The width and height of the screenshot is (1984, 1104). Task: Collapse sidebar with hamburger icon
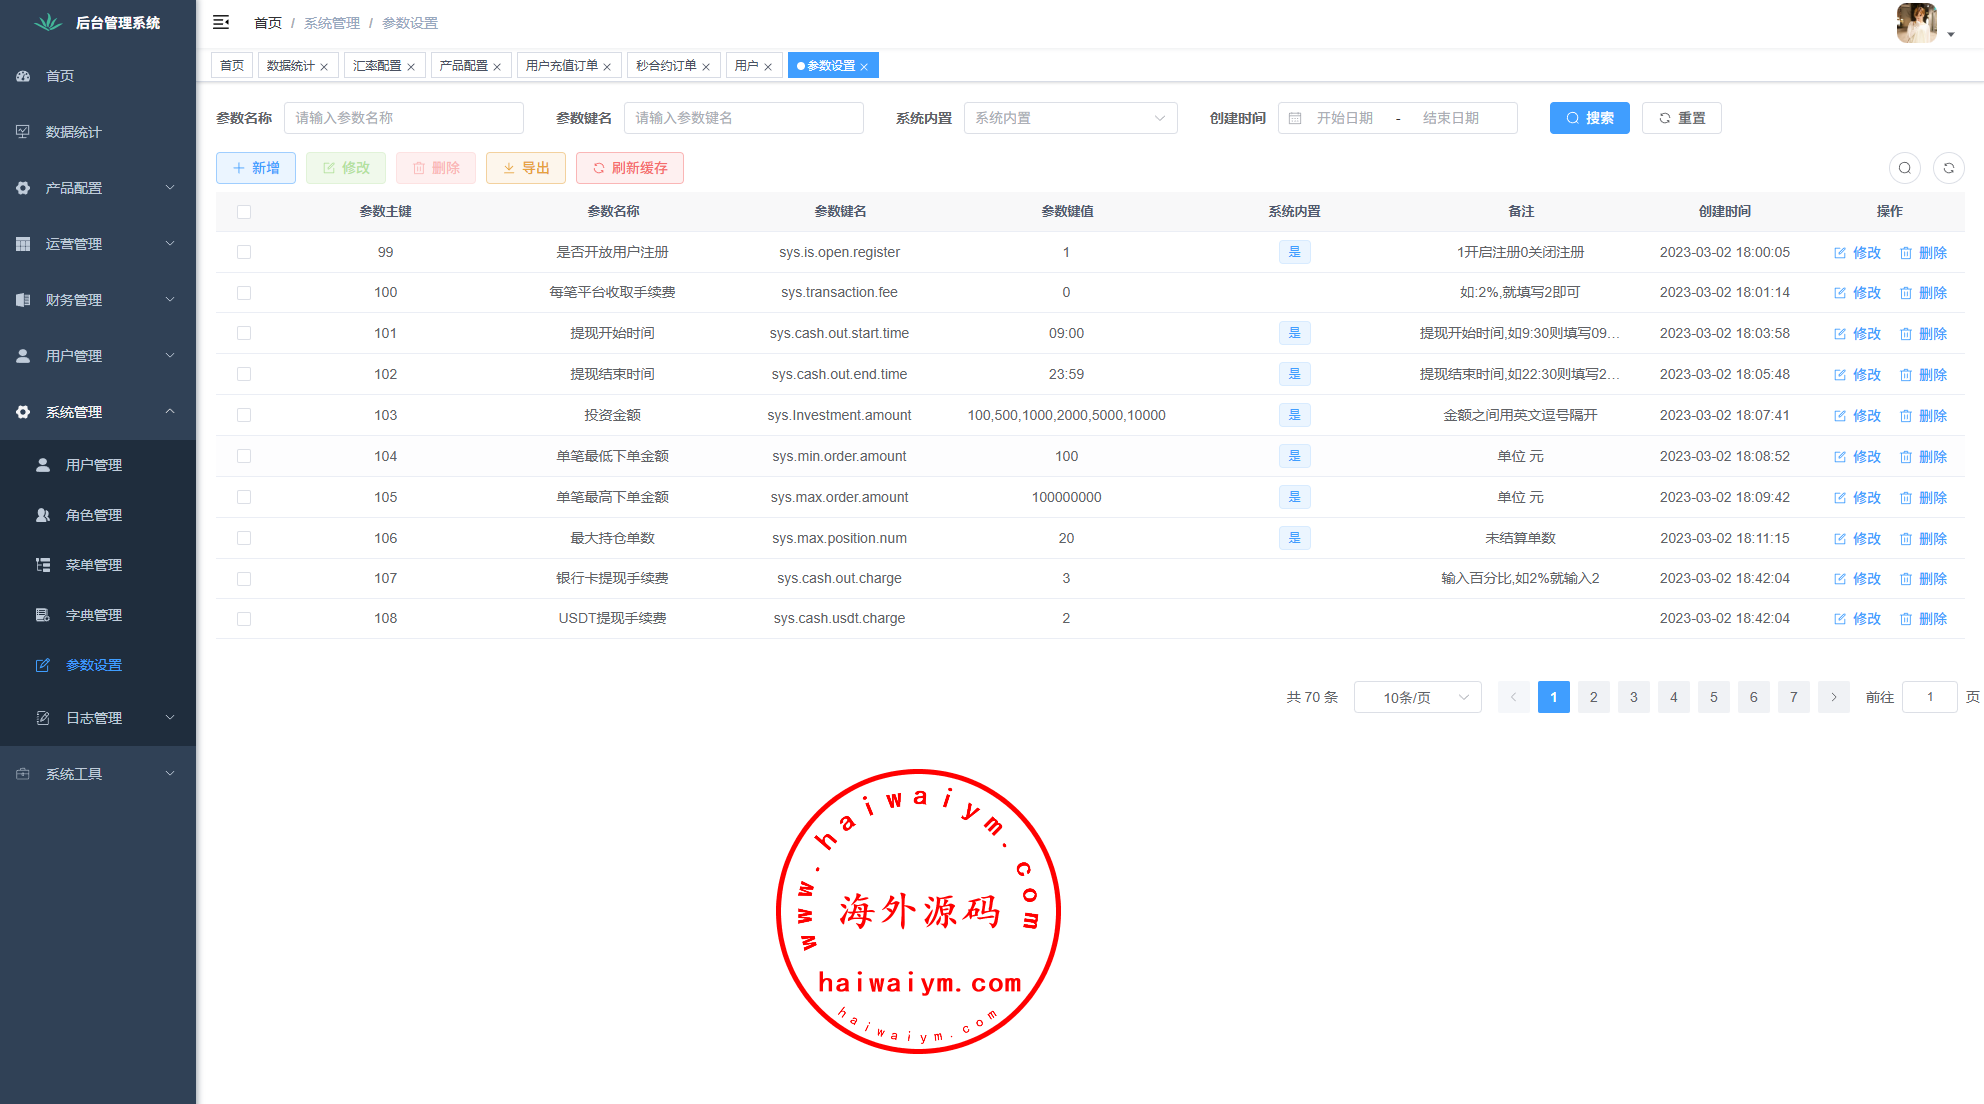pyautogui.click(x=221, y=22)
